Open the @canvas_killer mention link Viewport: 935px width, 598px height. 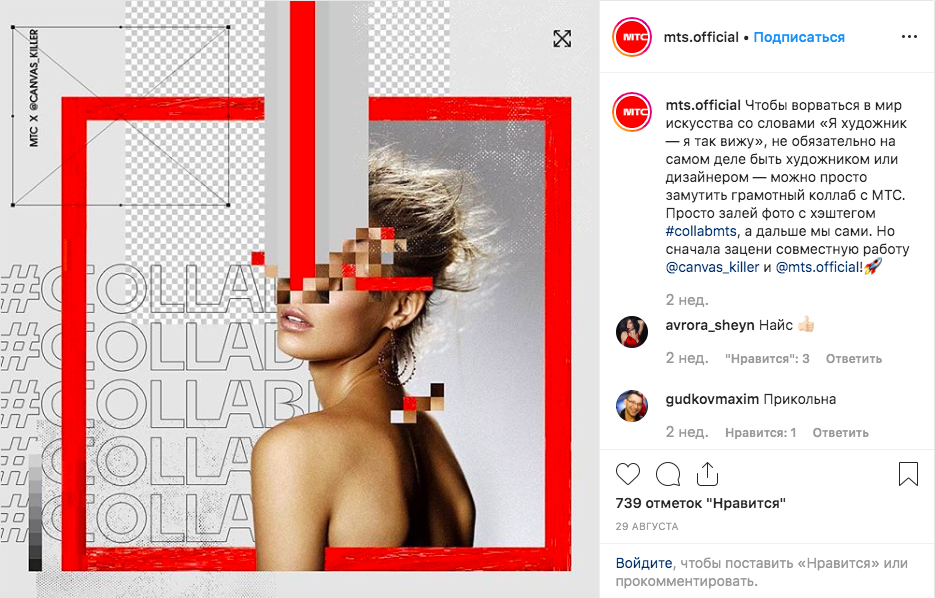(712, 267)
